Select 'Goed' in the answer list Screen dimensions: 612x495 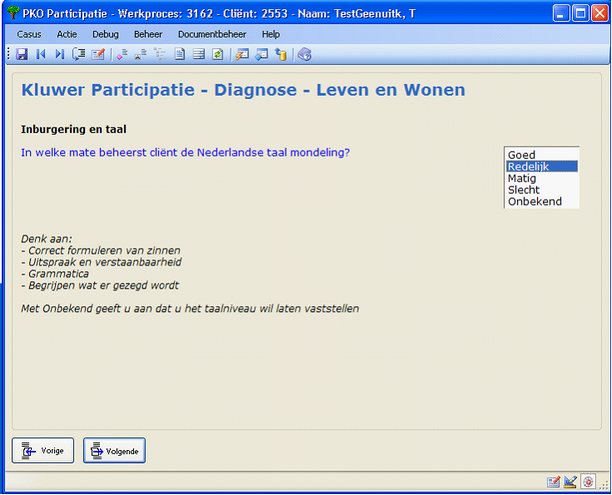pos(542,155)
